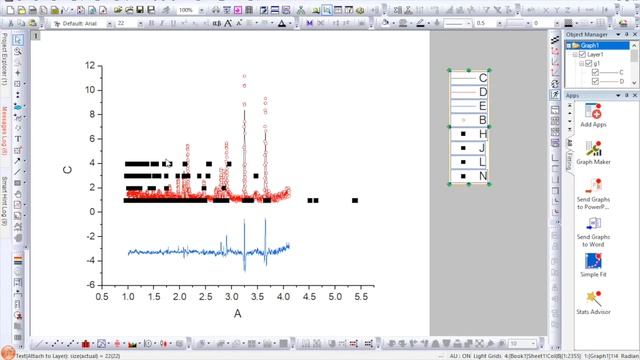640x360 pixels.
Task: Select the Zoom-in tool in Tools toolbar
Action: [x=18, y=51]
